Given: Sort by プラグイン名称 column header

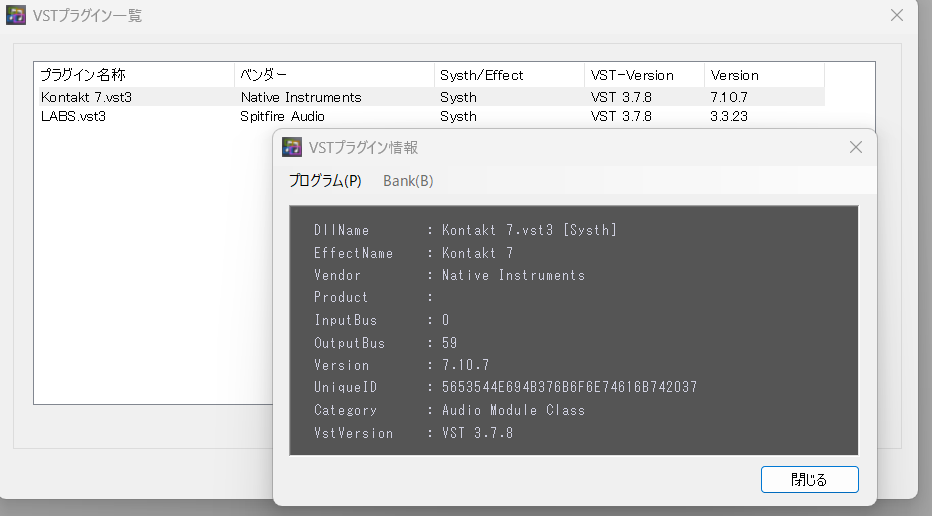Looking at the screenshot, I should coord(134,75).
